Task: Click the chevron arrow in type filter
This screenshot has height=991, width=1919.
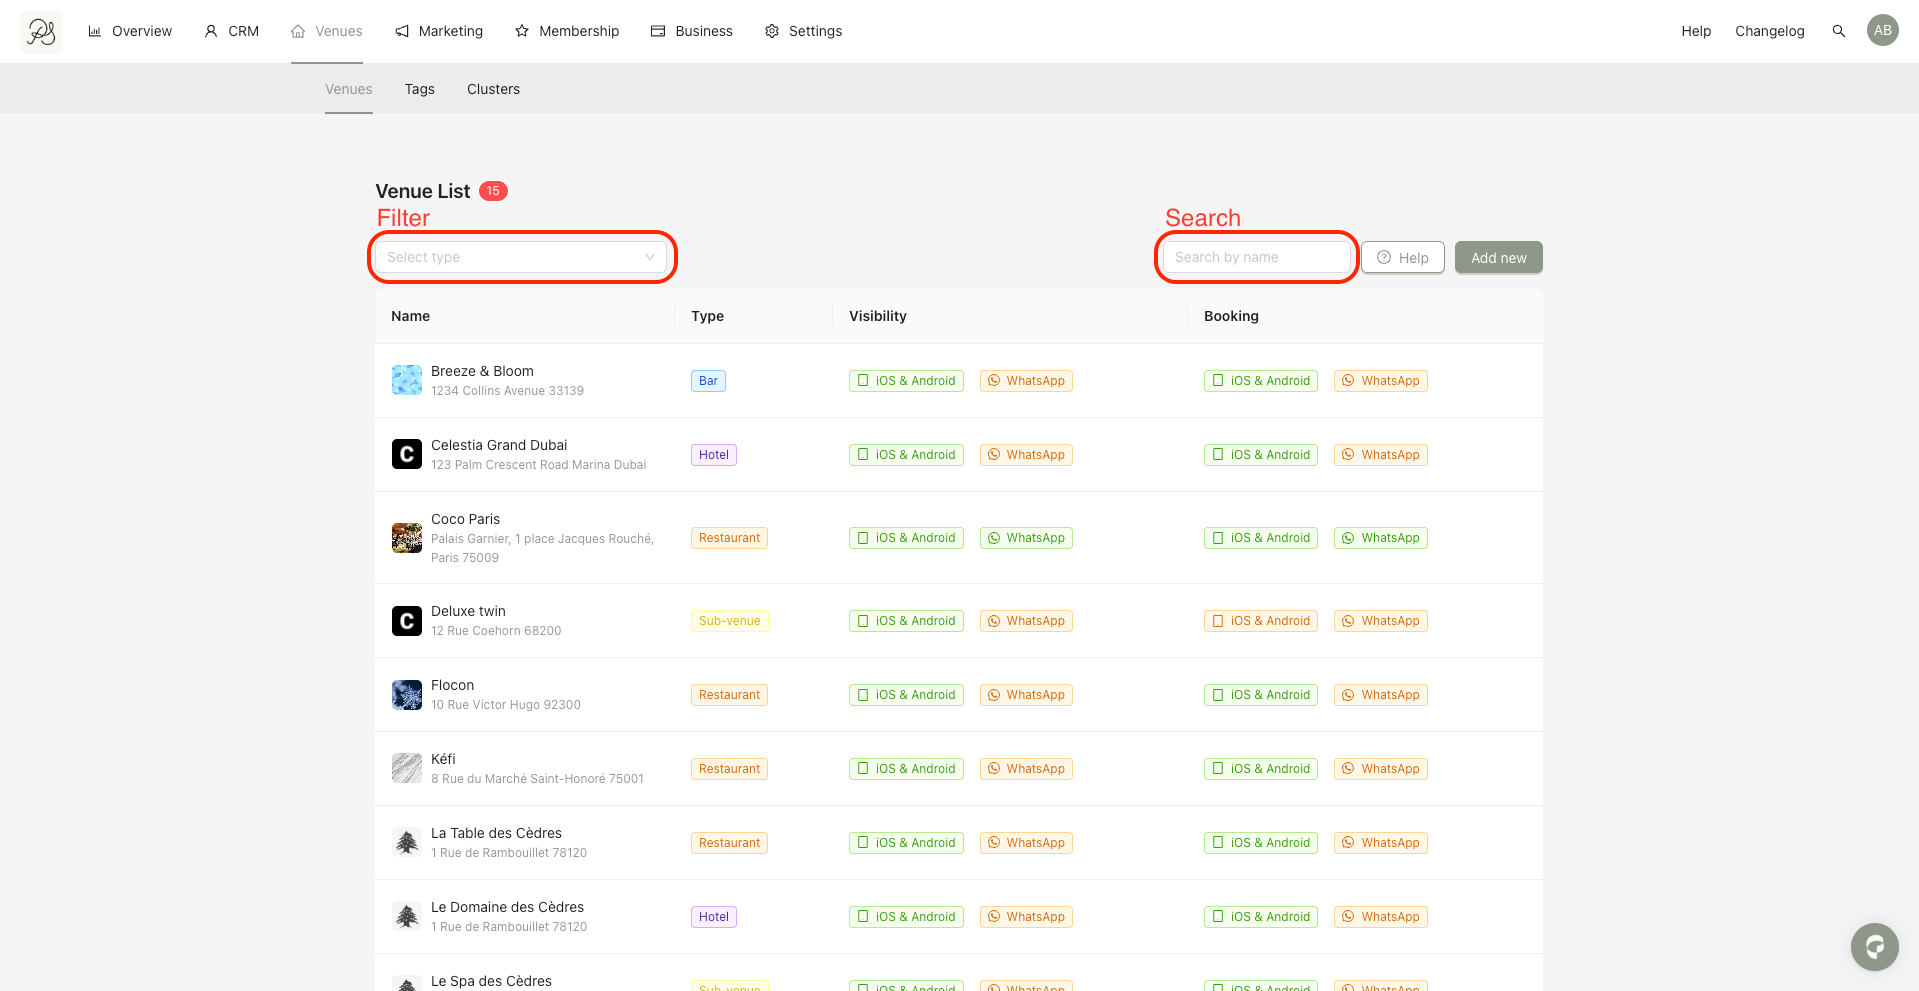Action: tap(649, 257)
